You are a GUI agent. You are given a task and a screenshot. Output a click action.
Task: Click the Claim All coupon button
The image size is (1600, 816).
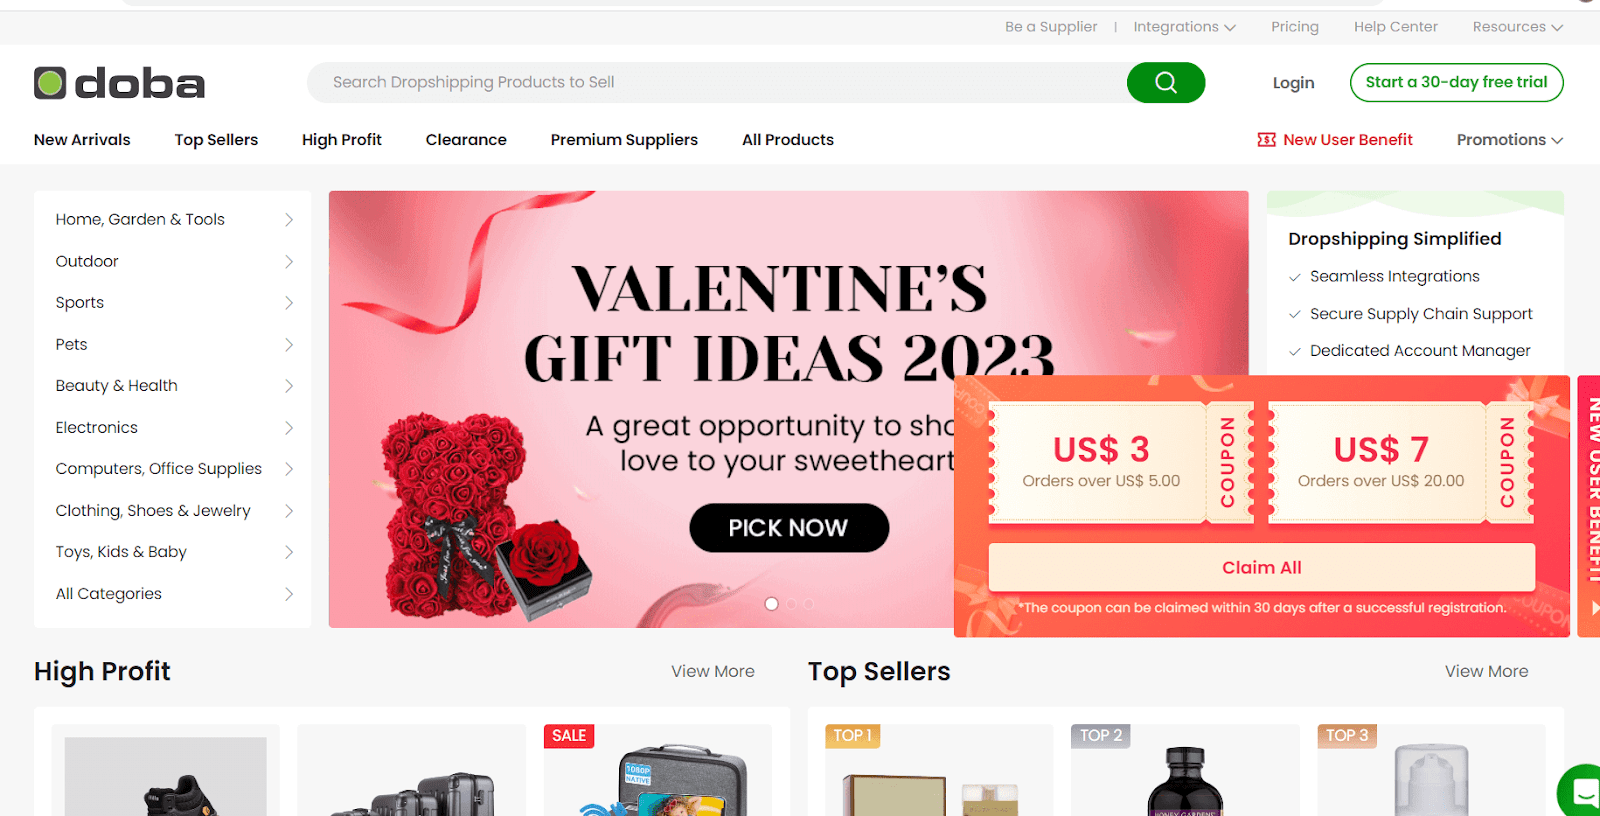click(x=1261, y=567)
